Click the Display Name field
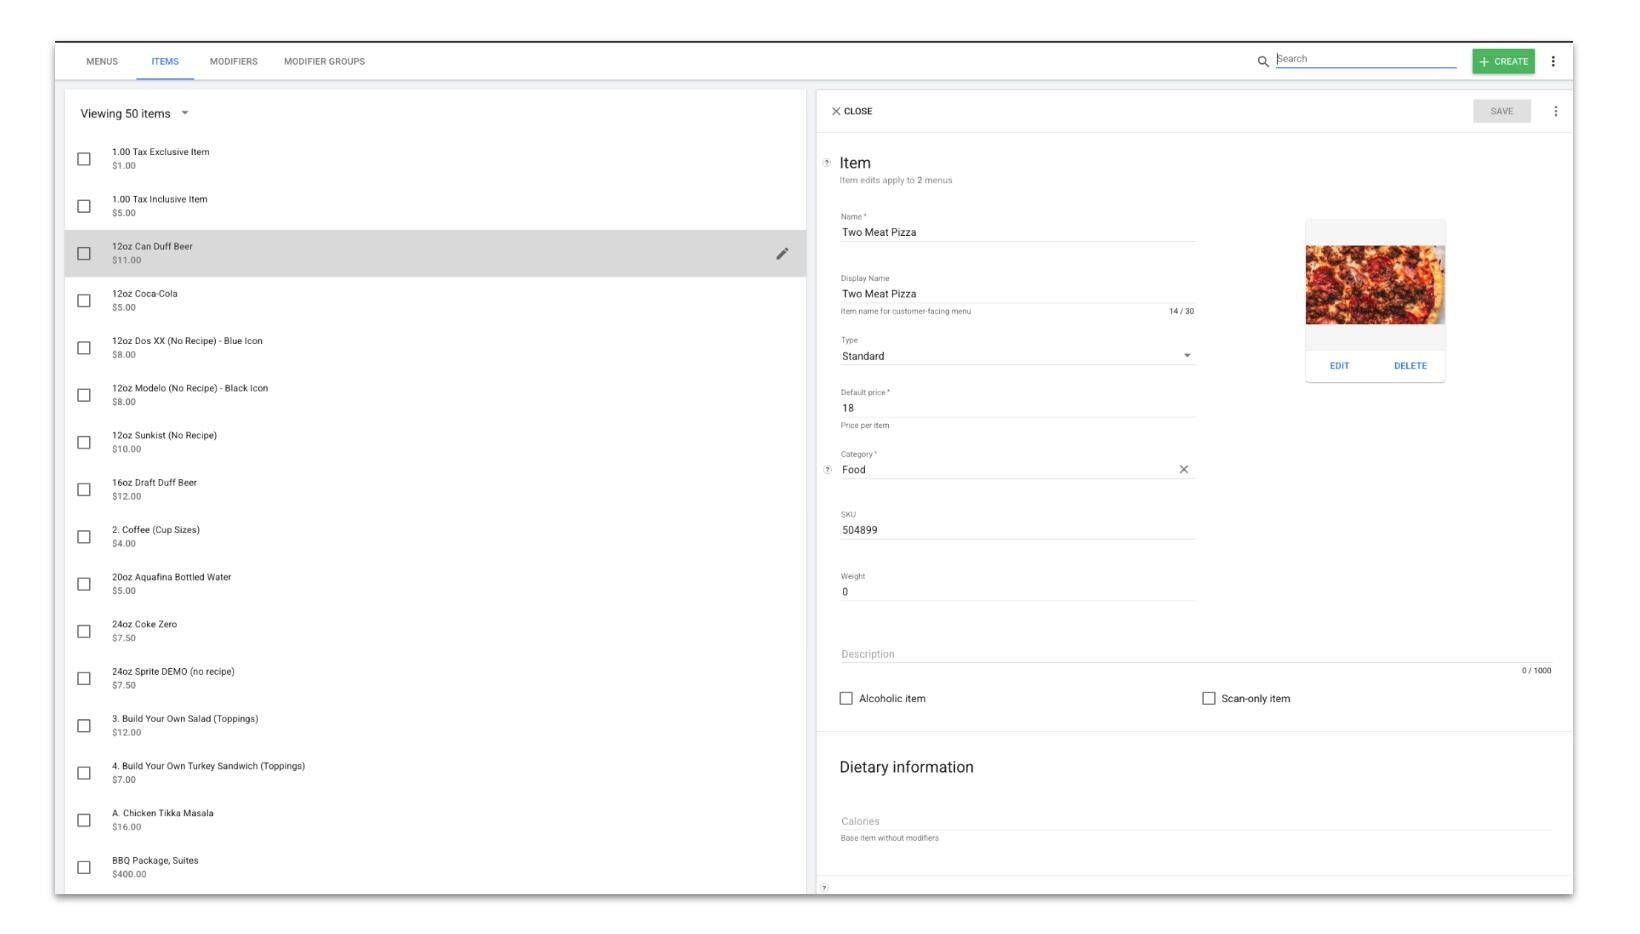 coord(1017,294)
